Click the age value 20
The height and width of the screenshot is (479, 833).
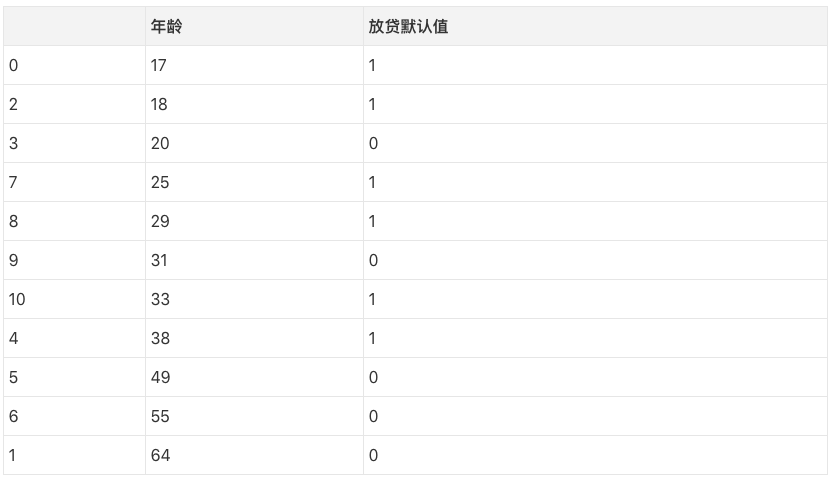(x=160, y=144)
